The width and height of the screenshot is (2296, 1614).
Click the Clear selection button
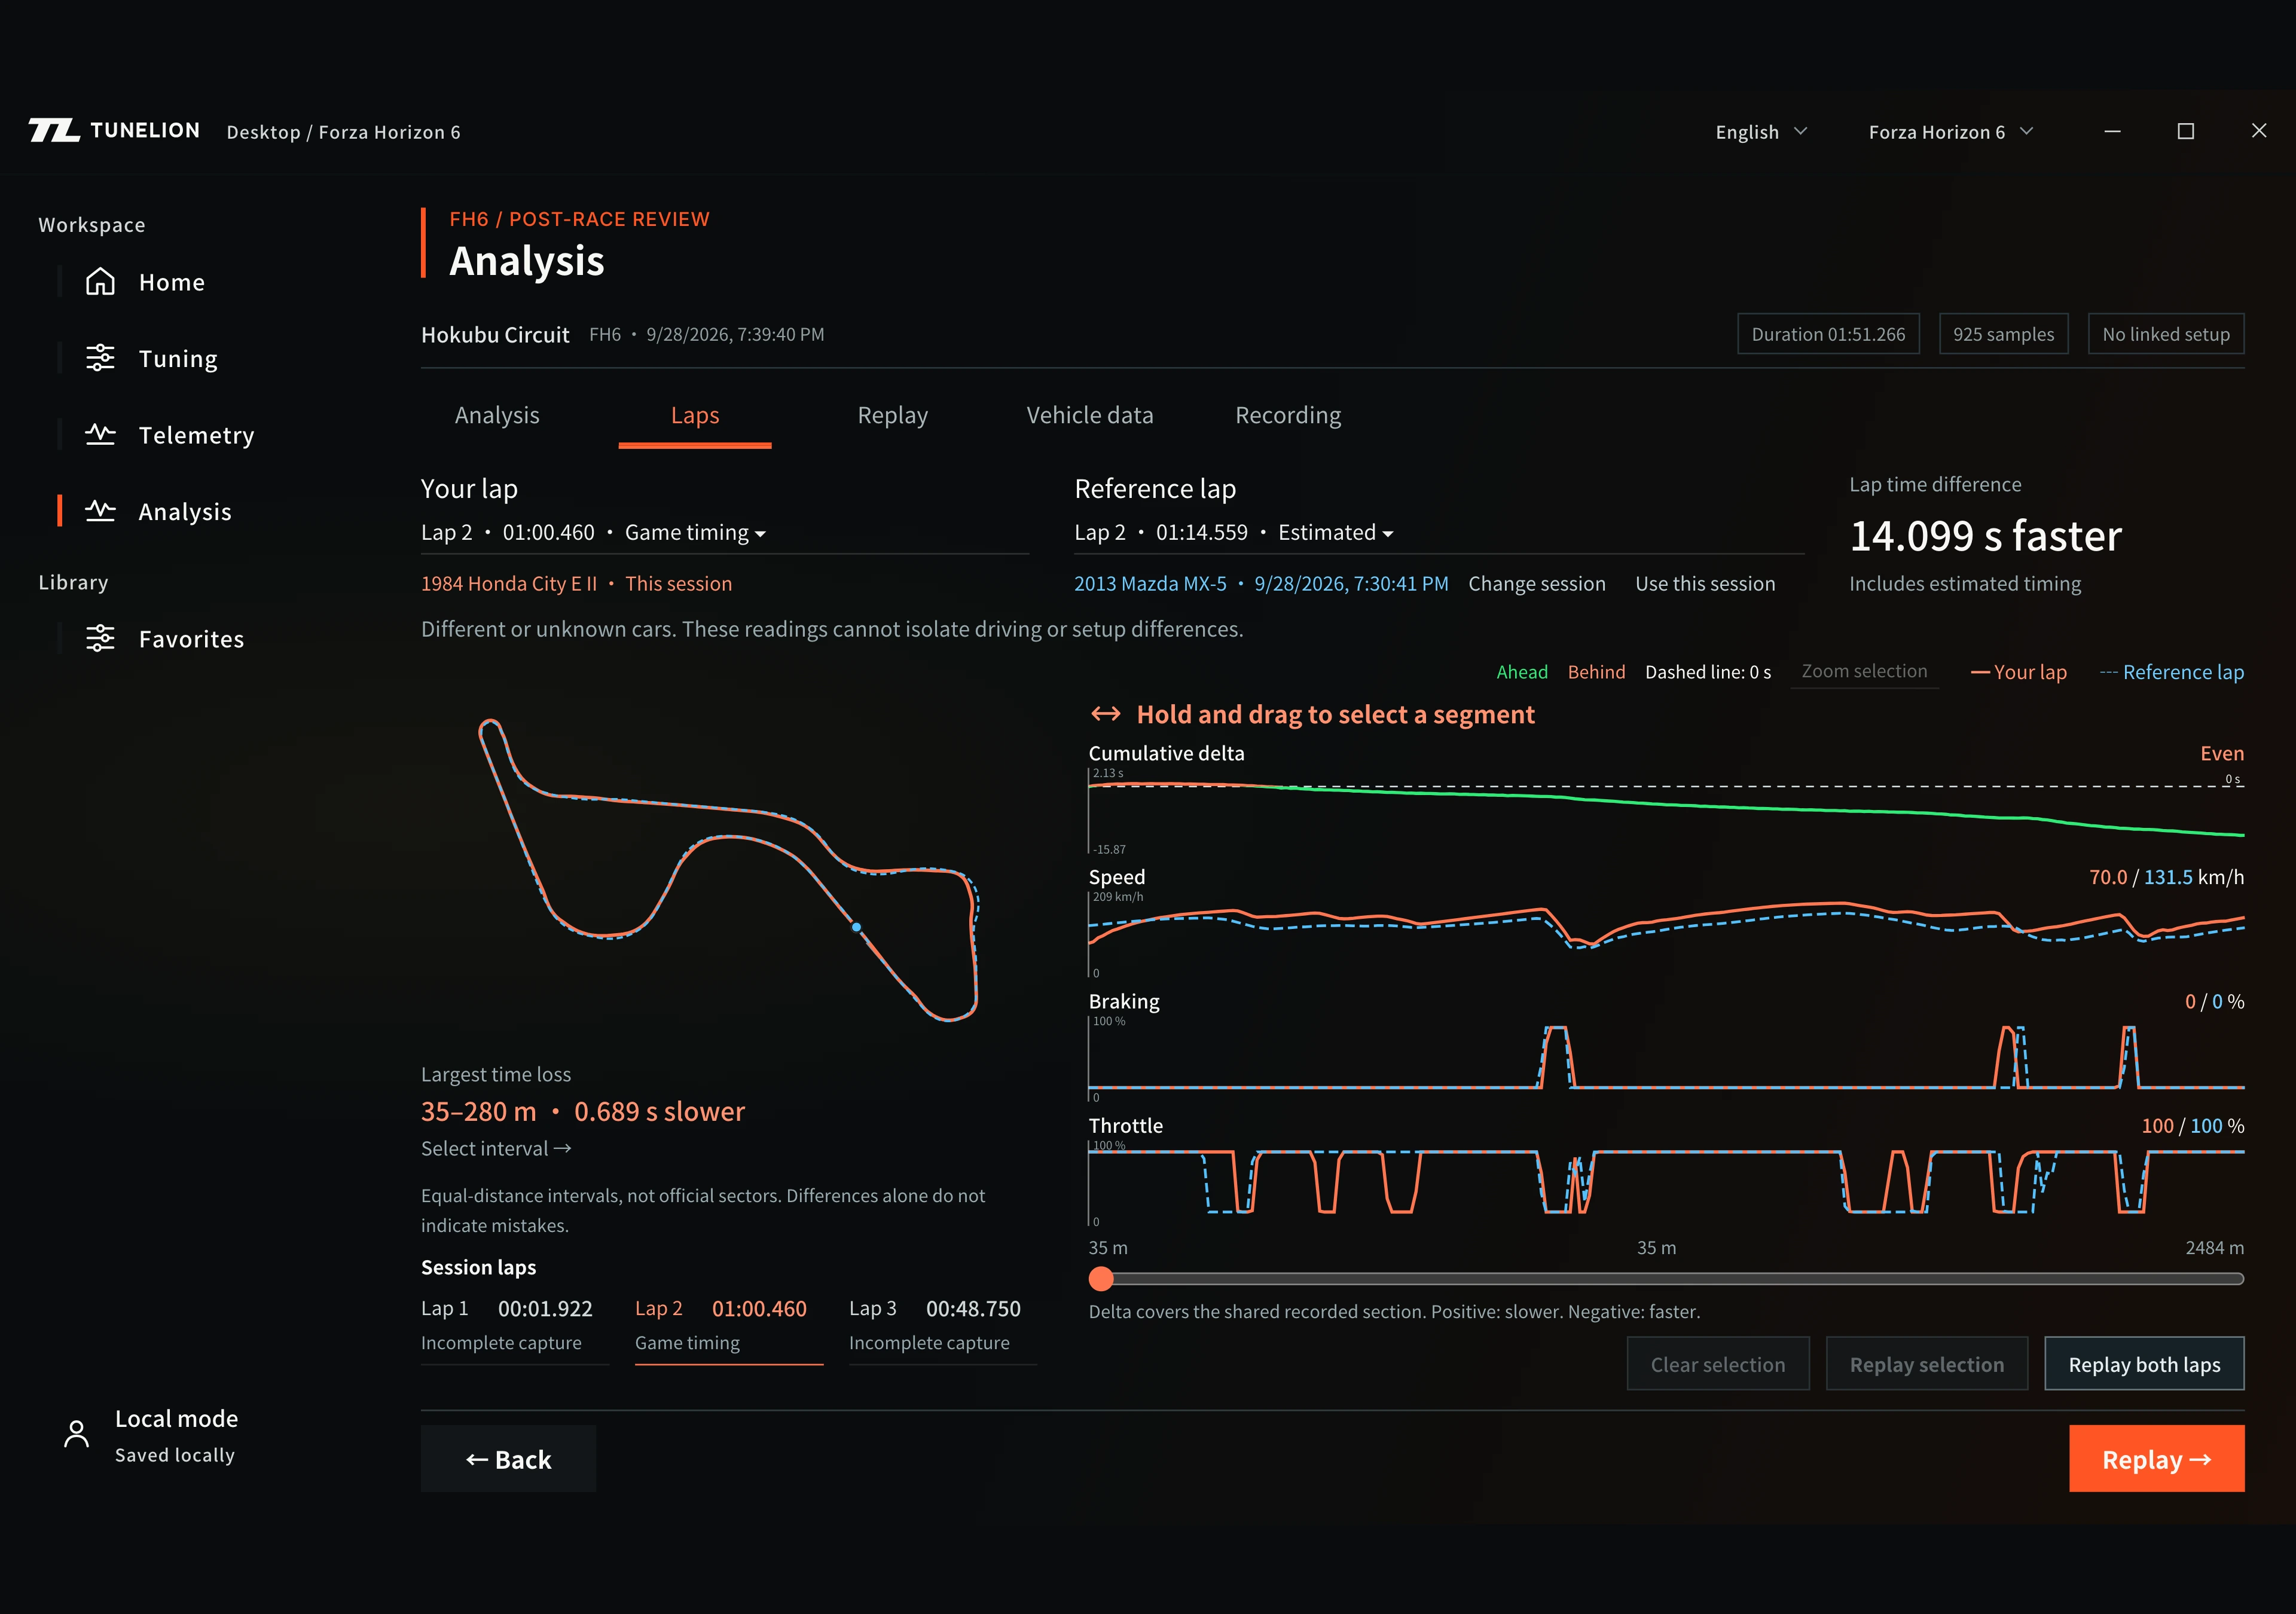pos(1718,1364)
